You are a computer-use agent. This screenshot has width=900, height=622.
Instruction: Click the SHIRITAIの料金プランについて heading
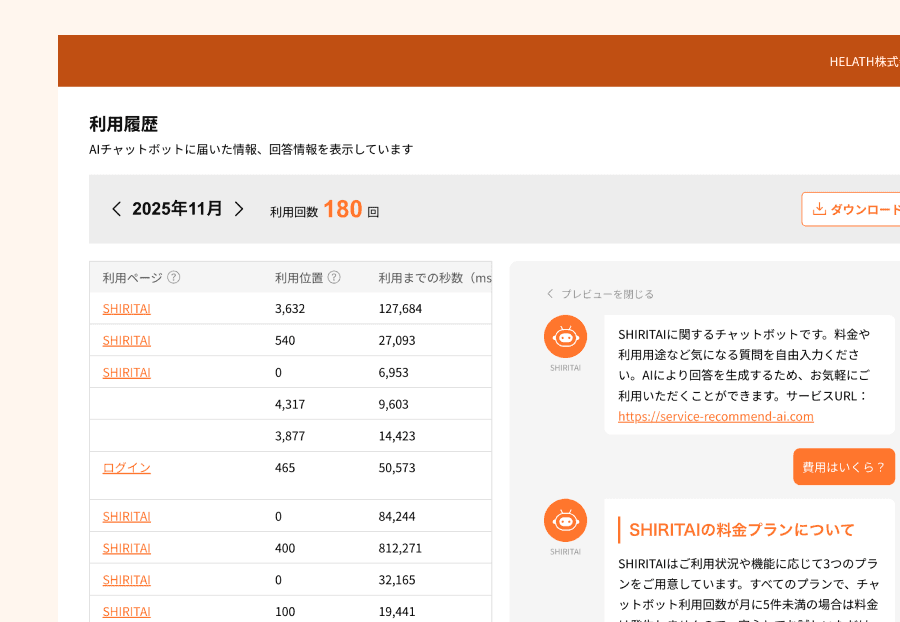pyautogui.click(x=742, y=530)
